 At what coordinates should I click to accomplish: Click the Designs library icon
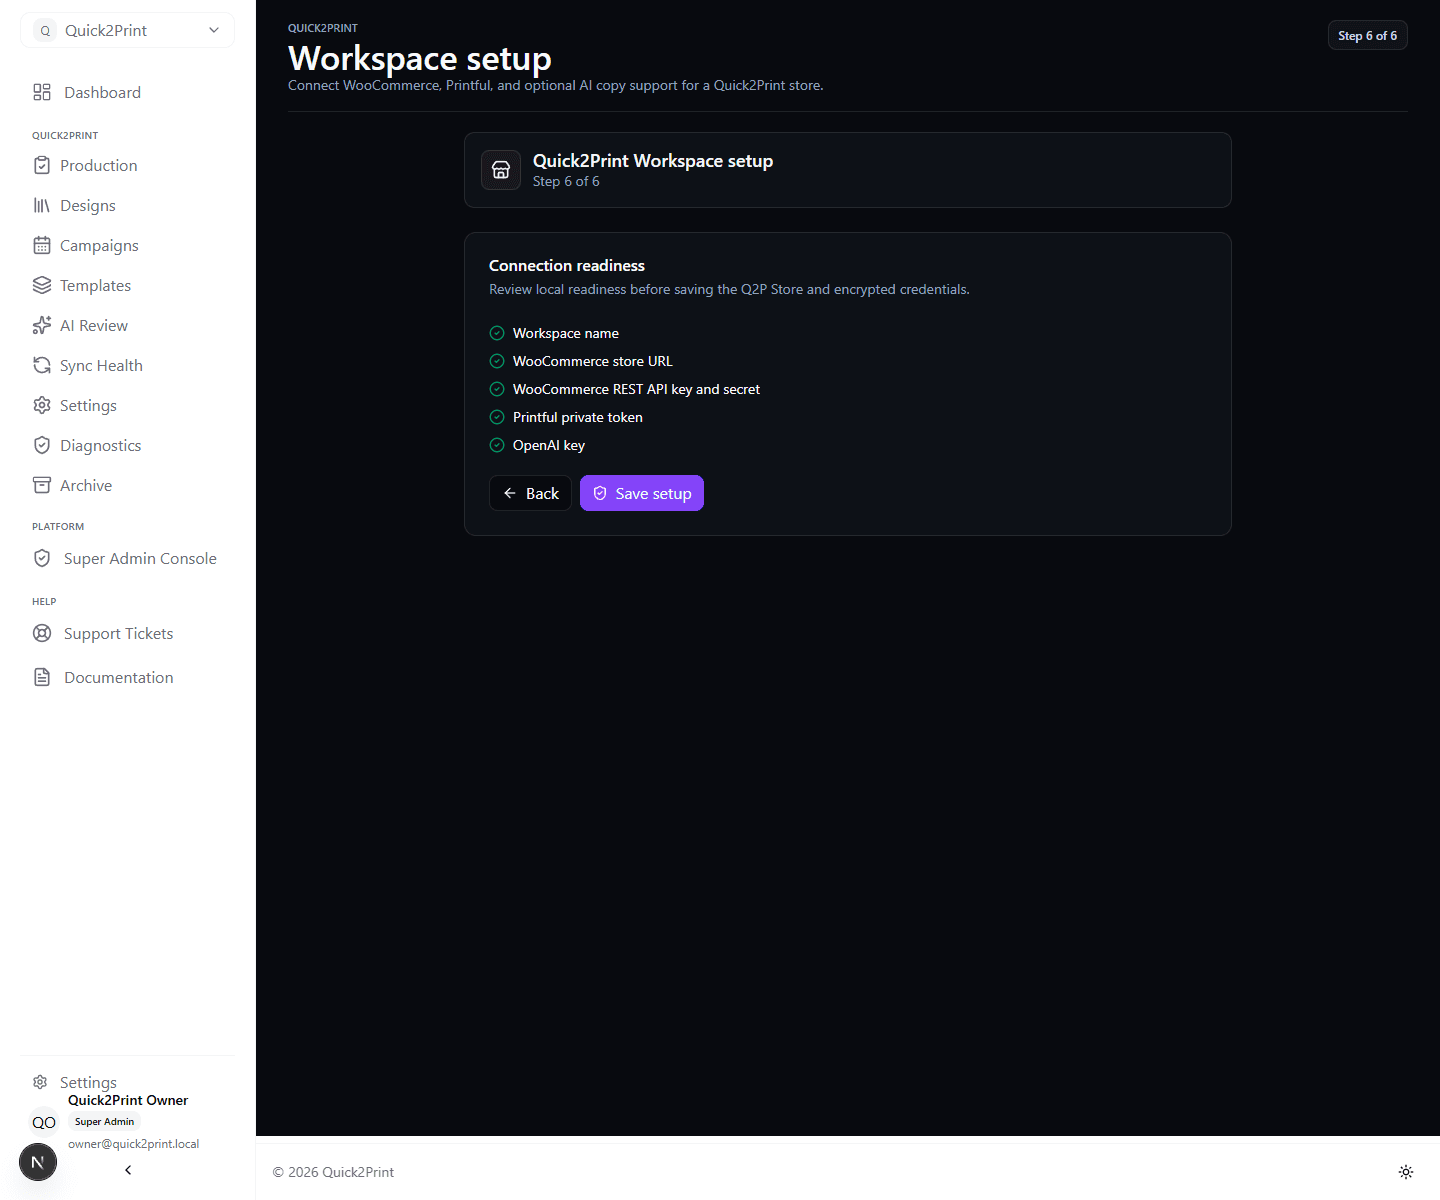(42, 205)
